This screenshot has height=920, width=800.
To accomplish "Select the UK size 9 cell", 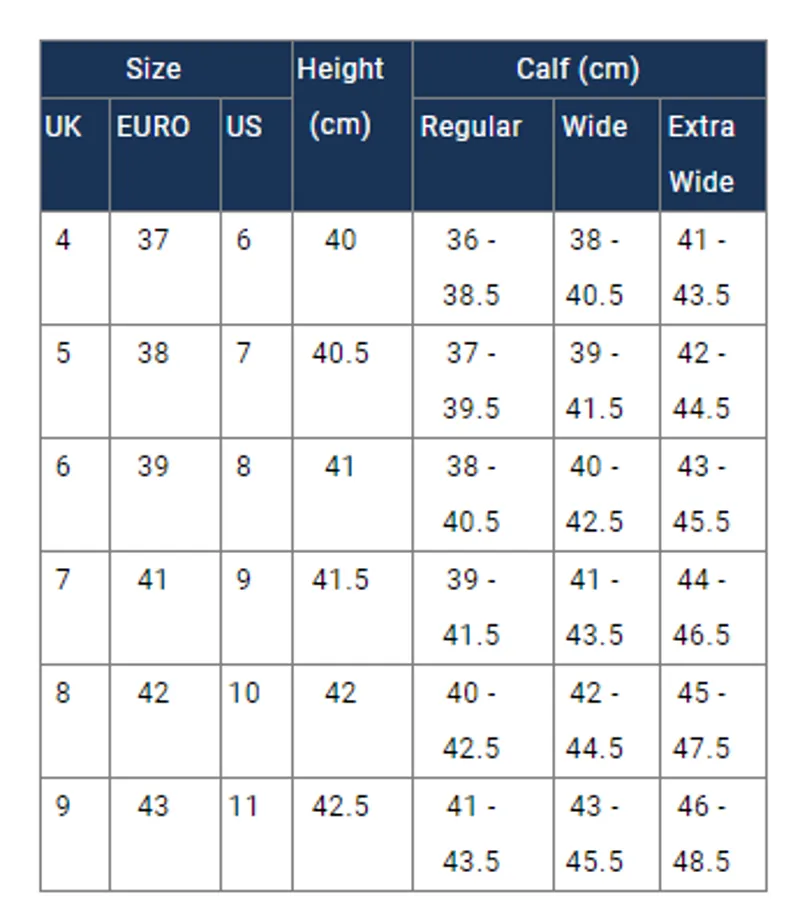I will pos(75,834).
